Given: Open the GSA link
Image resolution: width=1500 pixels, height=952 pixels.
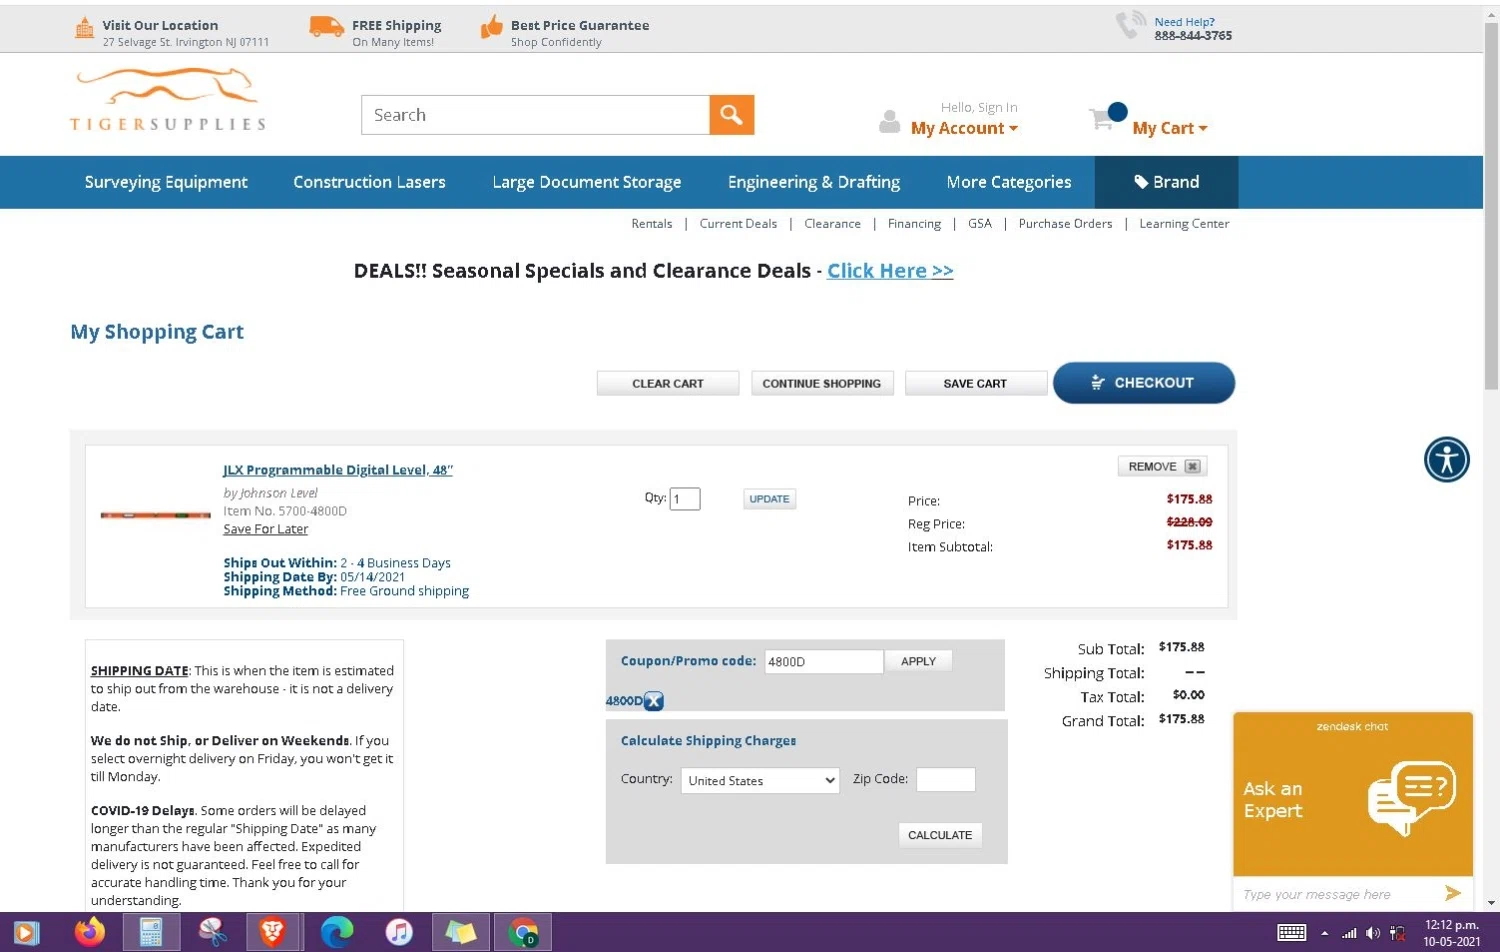Looking at the screenshot, I should [x=980, y=224].
